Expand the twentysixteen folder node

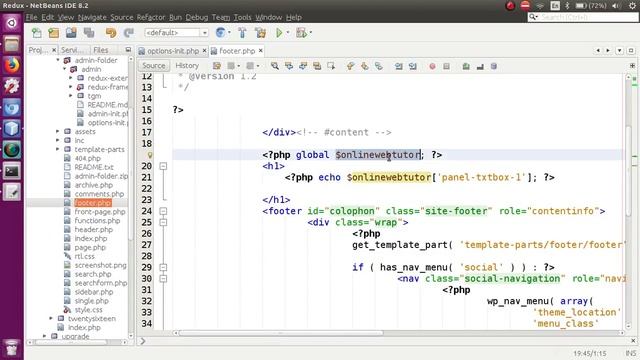[51, 318]
